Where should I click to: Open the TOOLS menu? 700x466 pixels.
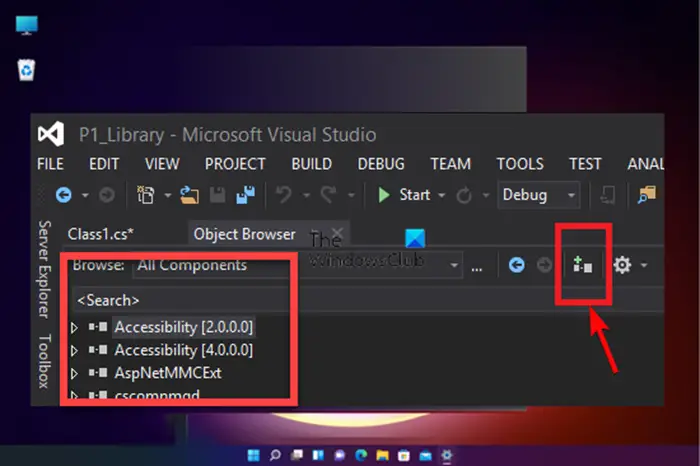[520, 164]
